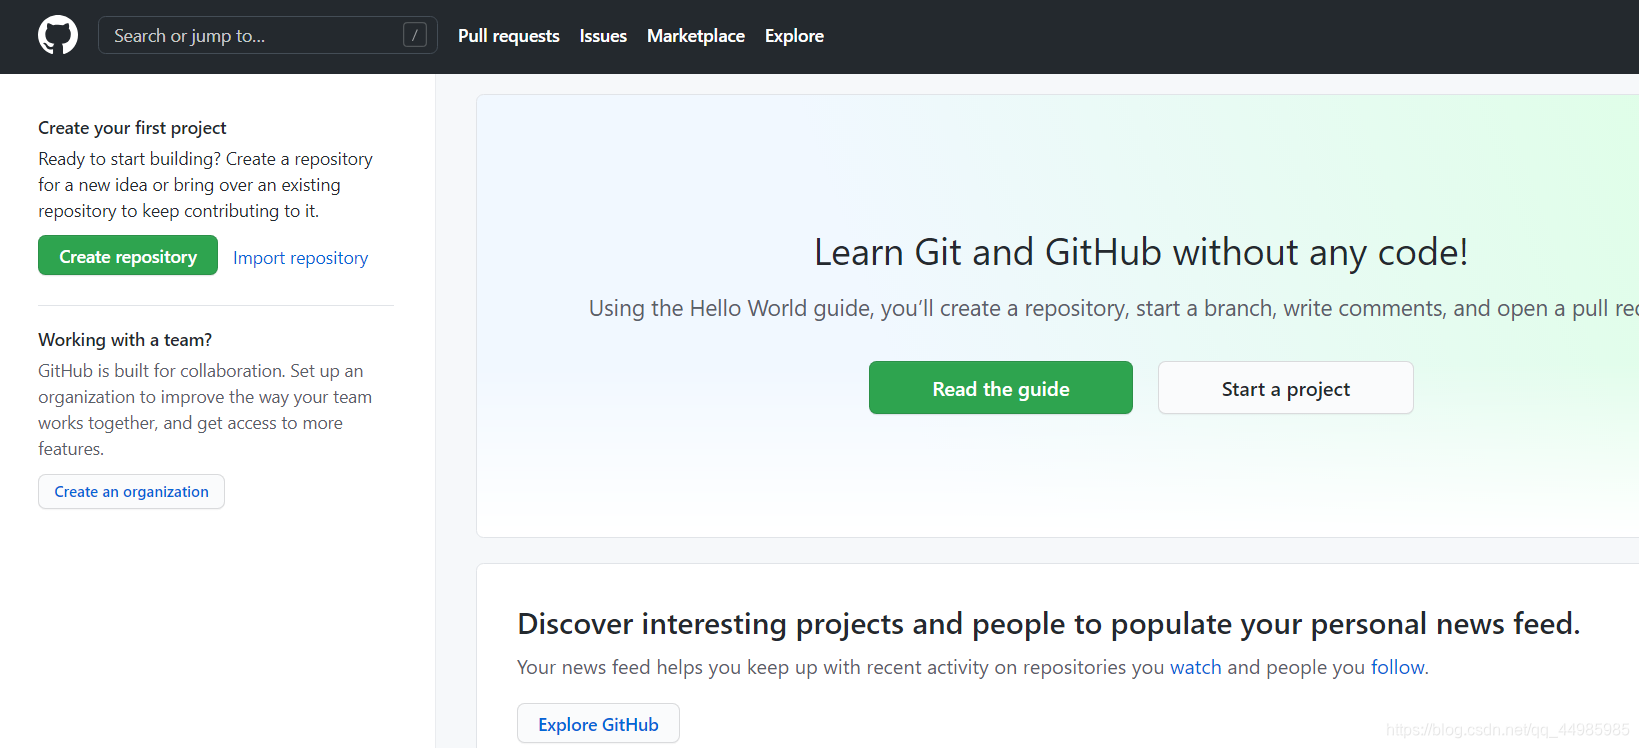The height and width of the screenshot is (748, 1639).
Task: Follow the 'follow' link in news feed text
Action: 1397,667
